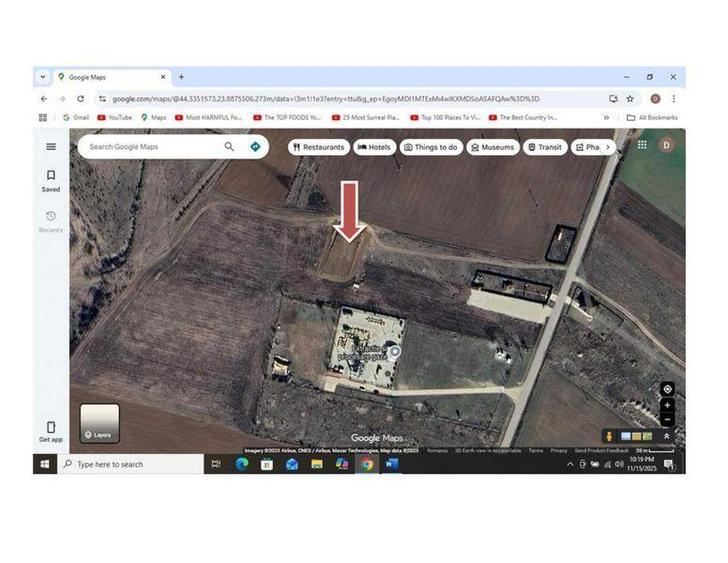Viewport: 728px width, 563px height.
Task: Click the search magnifier icon
Action: point(229,147)
